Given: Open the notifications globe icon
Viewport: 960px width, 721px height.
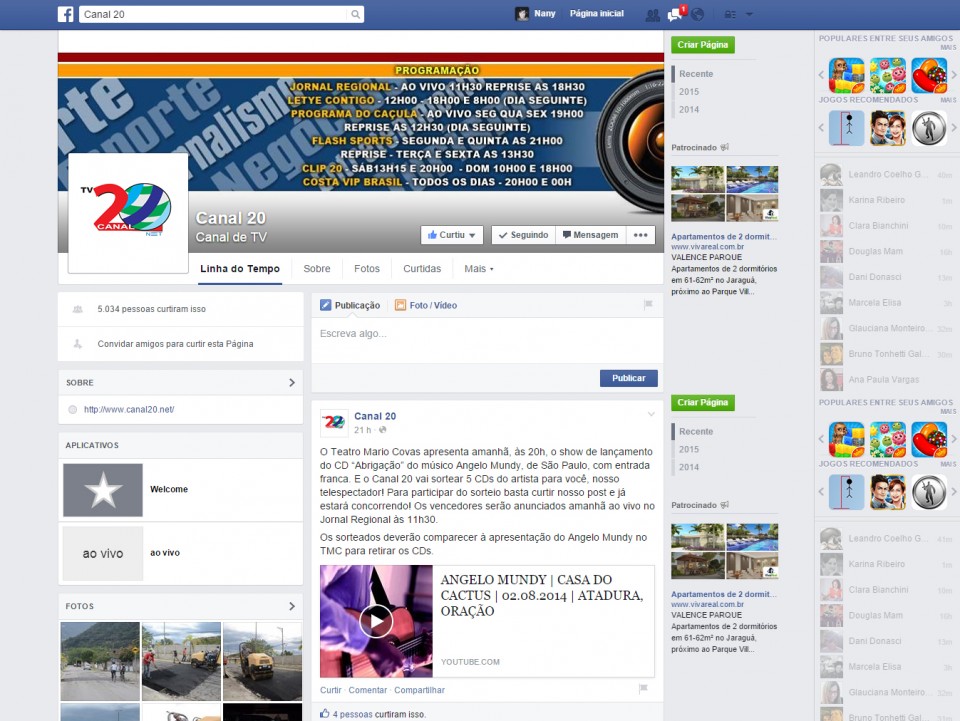Looking at the screenshot, I should click(697, 15).
